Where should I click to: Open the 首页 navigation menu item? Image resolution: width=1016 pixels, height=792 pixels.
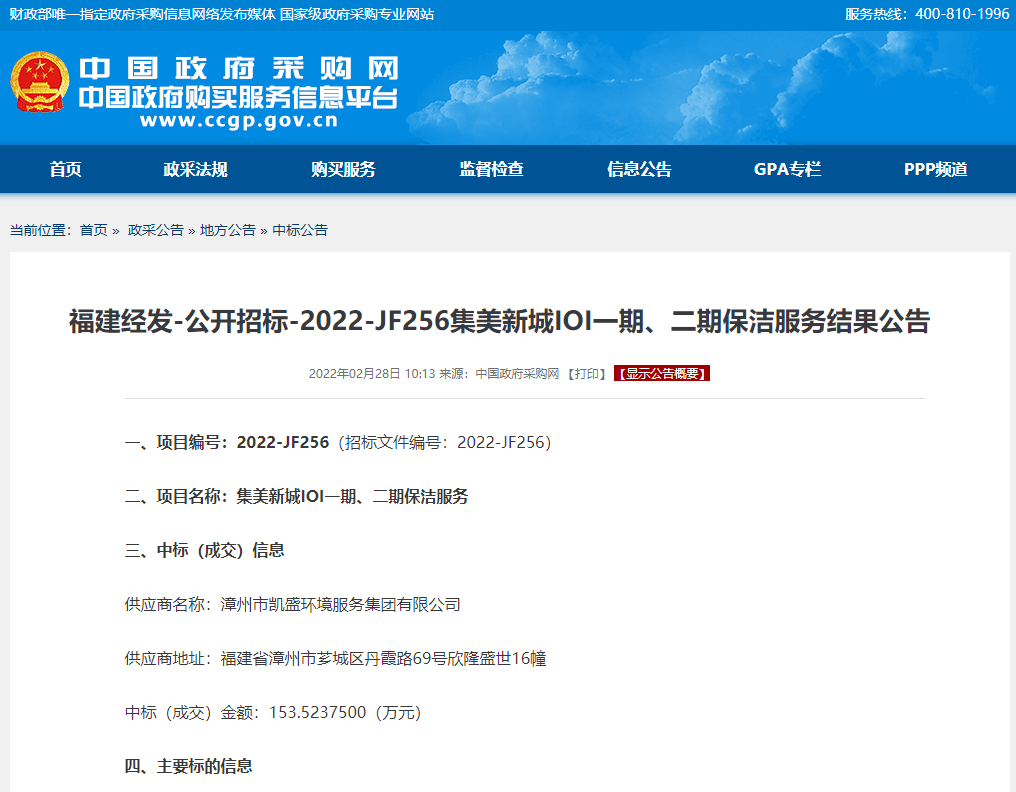tap(65, 169)
